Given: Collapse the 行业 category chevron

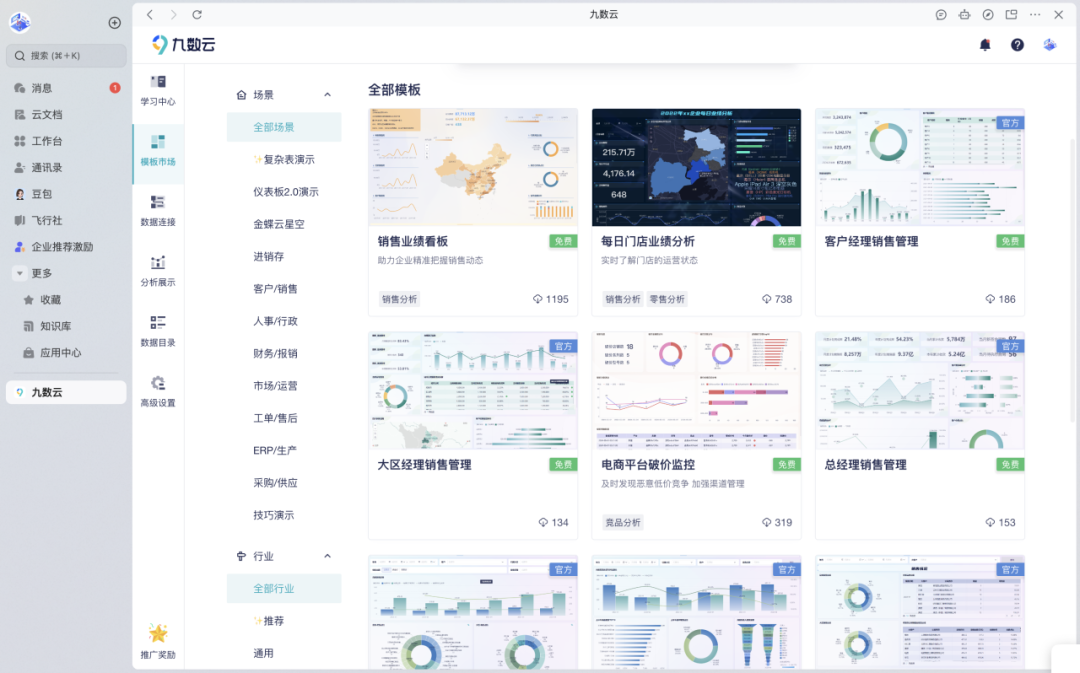Looking at the screenshot, I should click(x=327, y=557).
